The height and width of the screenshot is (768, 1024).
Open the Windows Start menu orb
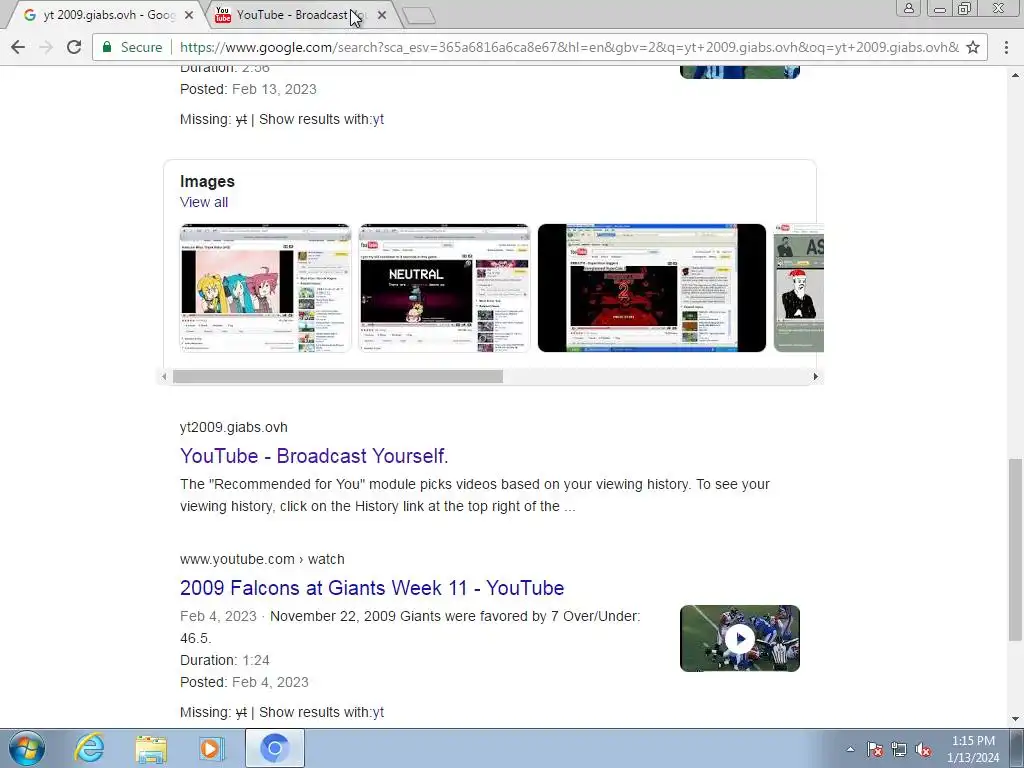click(x=27, y=748)
